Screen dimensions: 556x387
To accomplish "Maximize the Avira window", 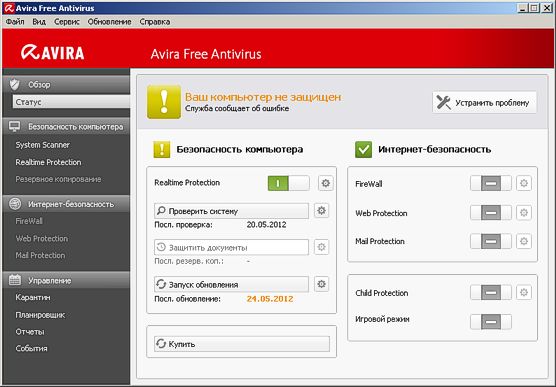I will (x=534, y=8).
